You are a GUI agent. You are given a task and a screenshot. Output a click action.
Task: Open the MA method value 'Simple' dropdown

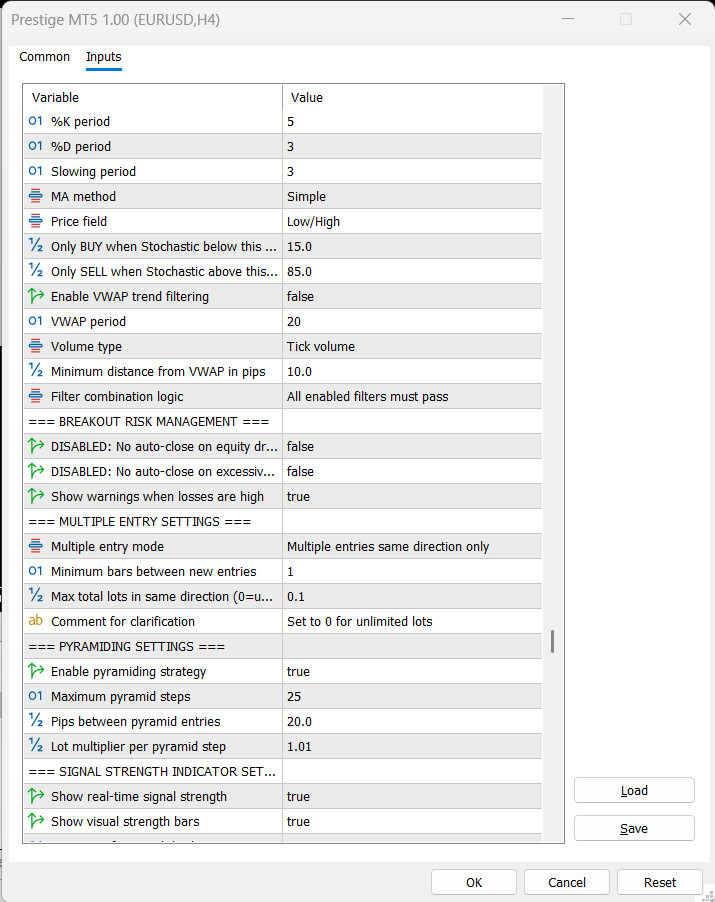point(412,196)
